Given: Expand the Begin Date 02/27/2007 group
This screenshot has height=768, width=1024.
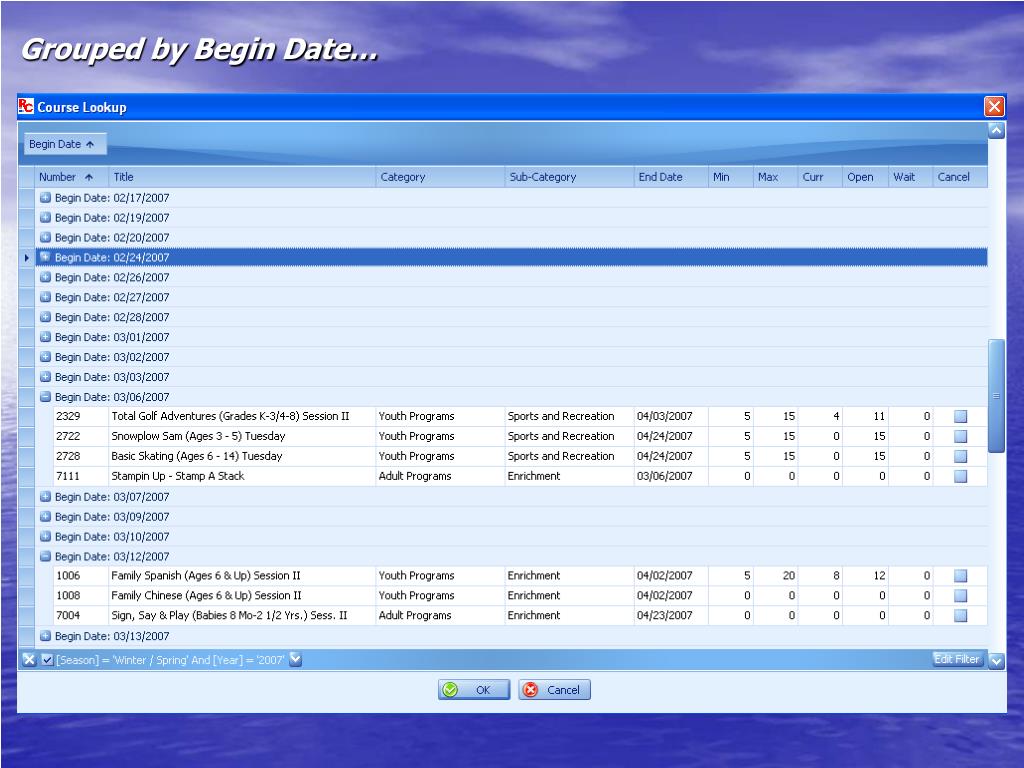Looking at the screenshot, I should tap(45, 297).
